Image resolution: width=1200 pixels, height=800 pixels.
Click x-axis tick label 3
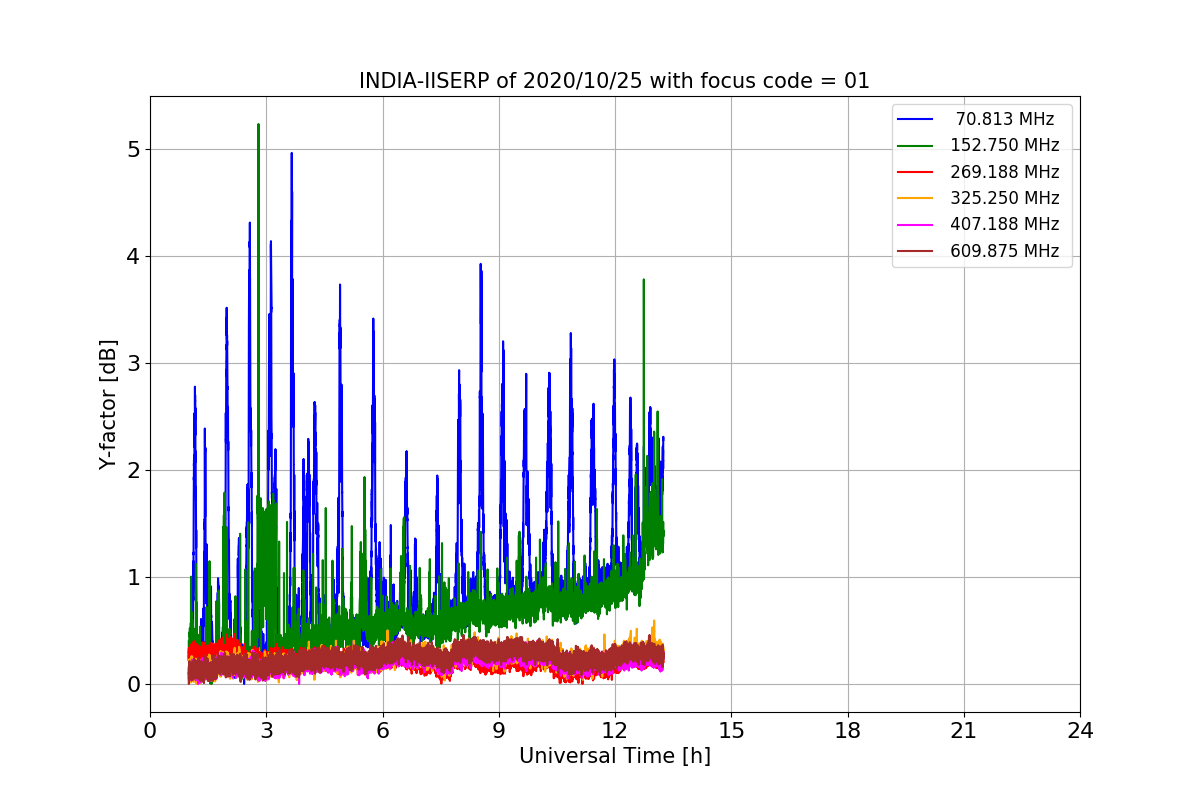click(x=266, y=731)
